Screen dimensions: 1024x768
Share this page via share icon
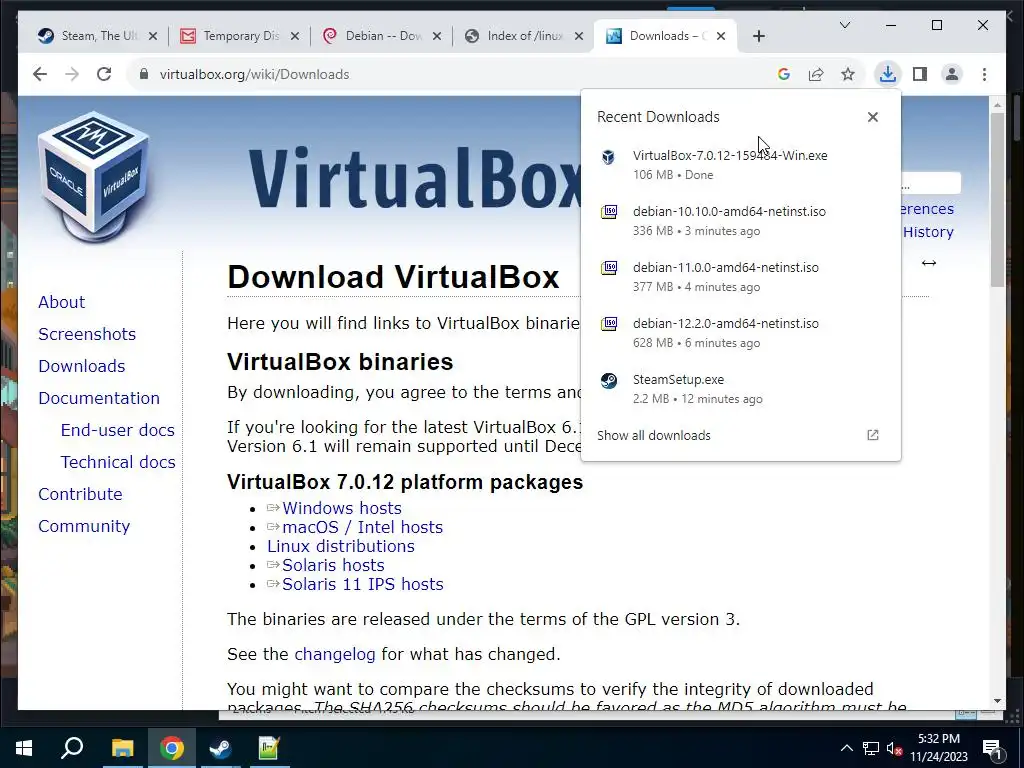coord(816,74)
